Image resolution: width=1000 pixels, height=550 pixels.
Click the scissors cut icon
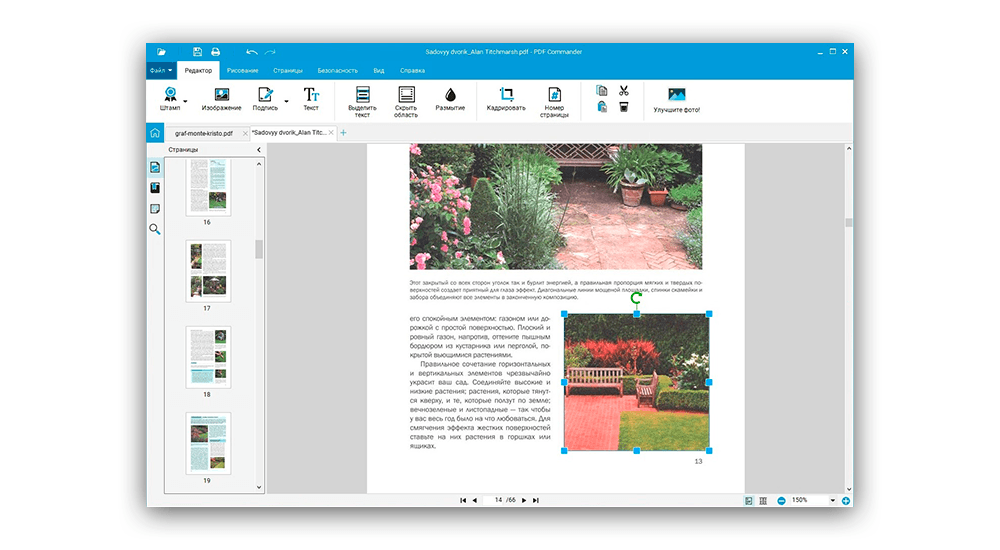tap(624, 91)
